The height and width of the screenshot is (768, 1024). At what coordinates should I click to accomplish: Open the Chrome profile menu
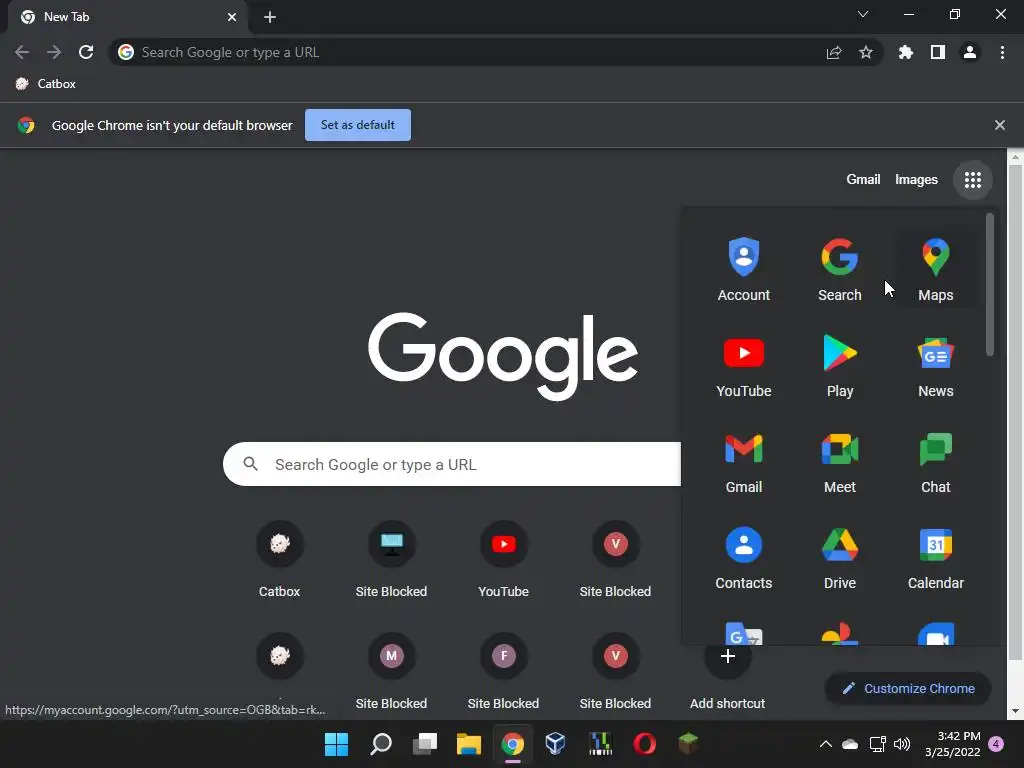pyautogui.click(x=969, y=52)
